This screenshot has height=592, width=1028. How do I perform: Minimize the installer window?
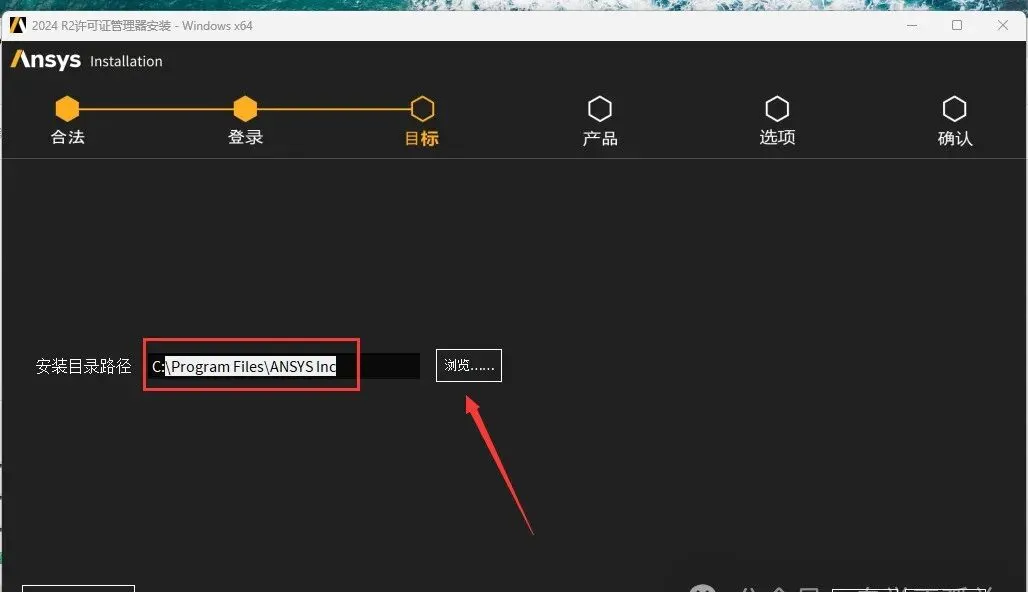(x=912, y=26)
